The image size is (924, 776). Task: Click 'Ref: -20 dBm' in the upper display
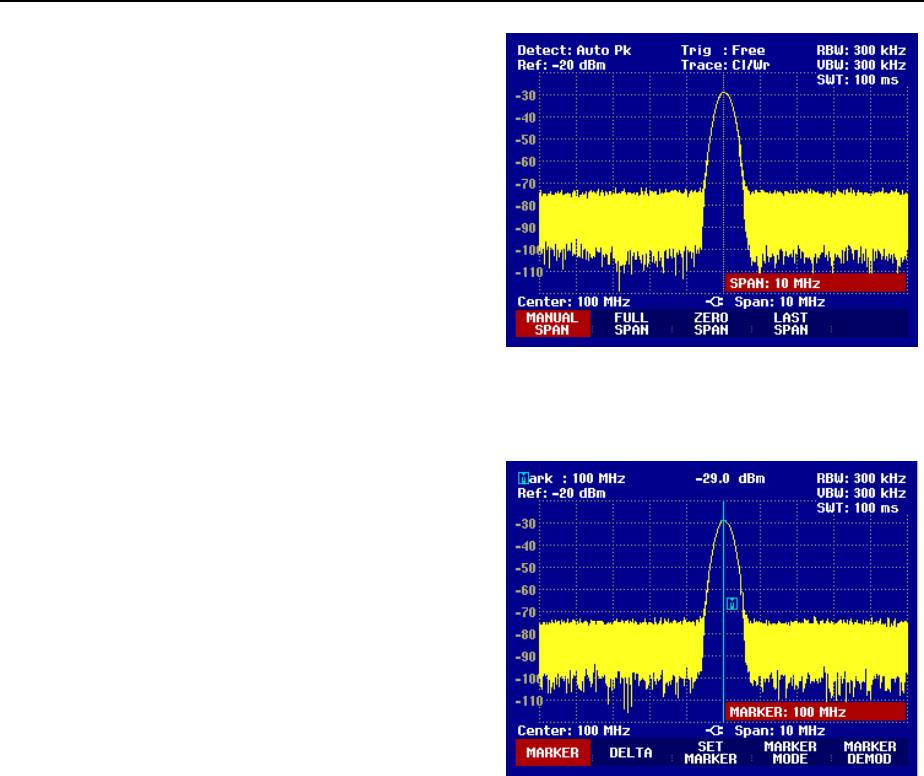tap(561, 65)
